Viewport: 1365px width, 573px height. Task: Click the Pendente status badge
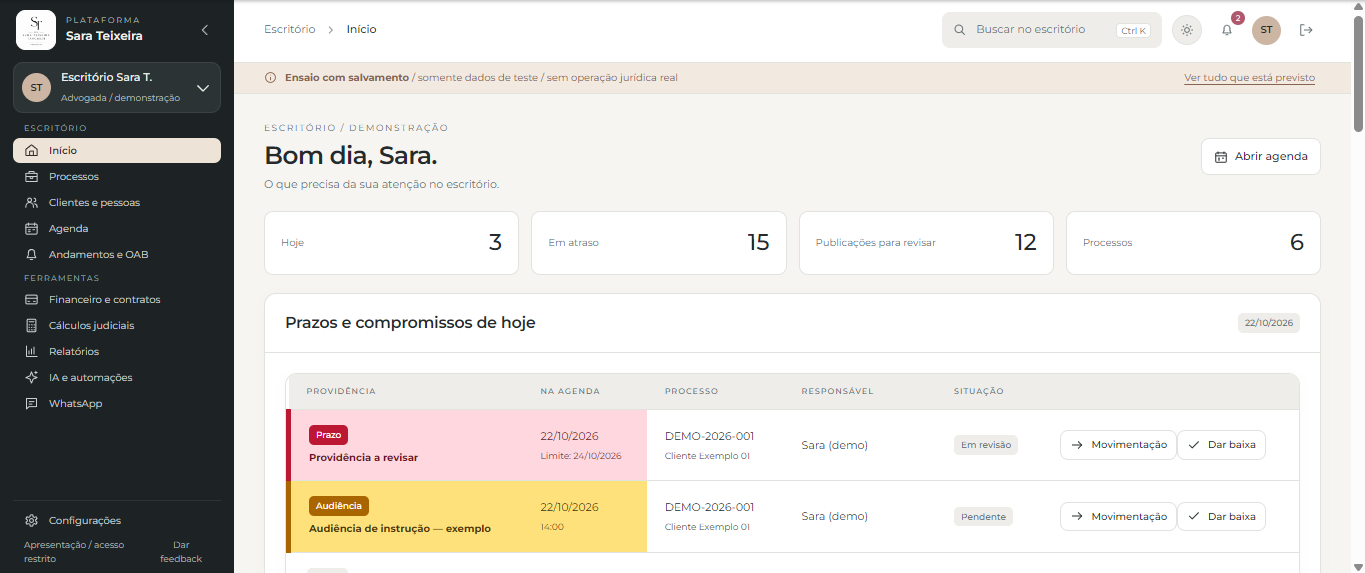tap(983, 517)
